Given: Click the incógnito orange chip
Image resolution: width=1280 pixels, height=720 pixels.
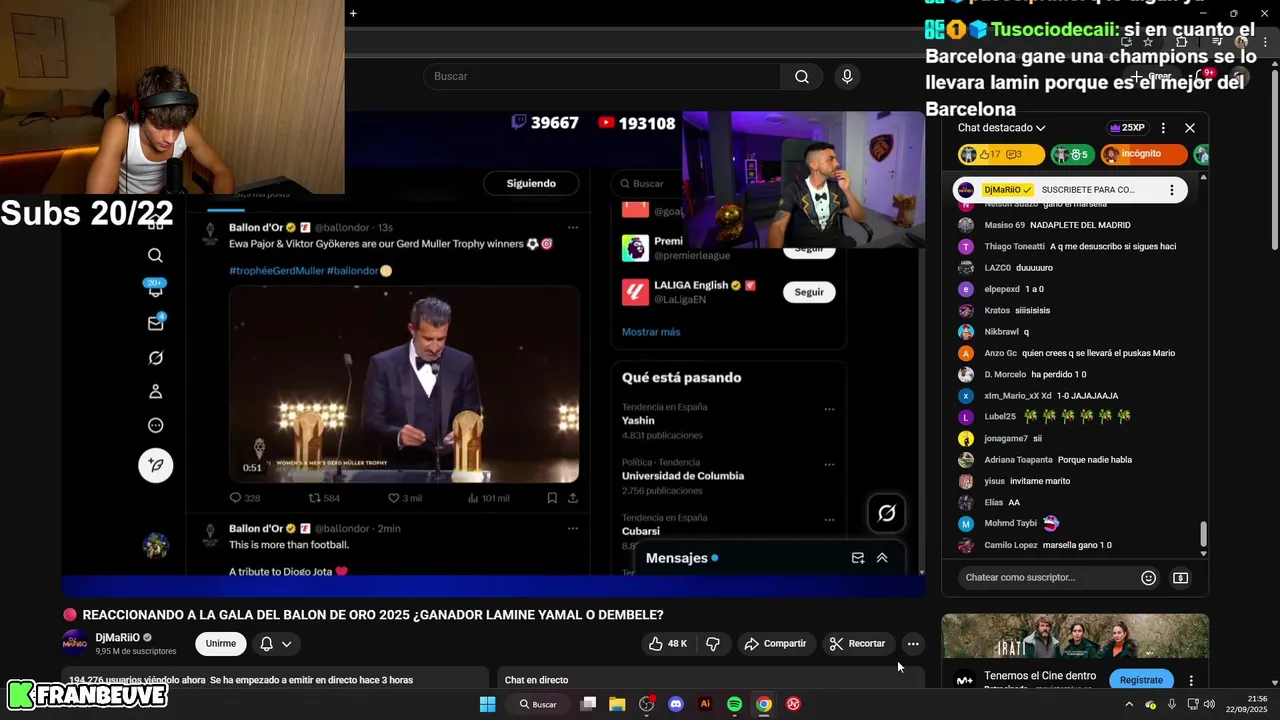Looking at the screenshot, I should coord(1144,154).
